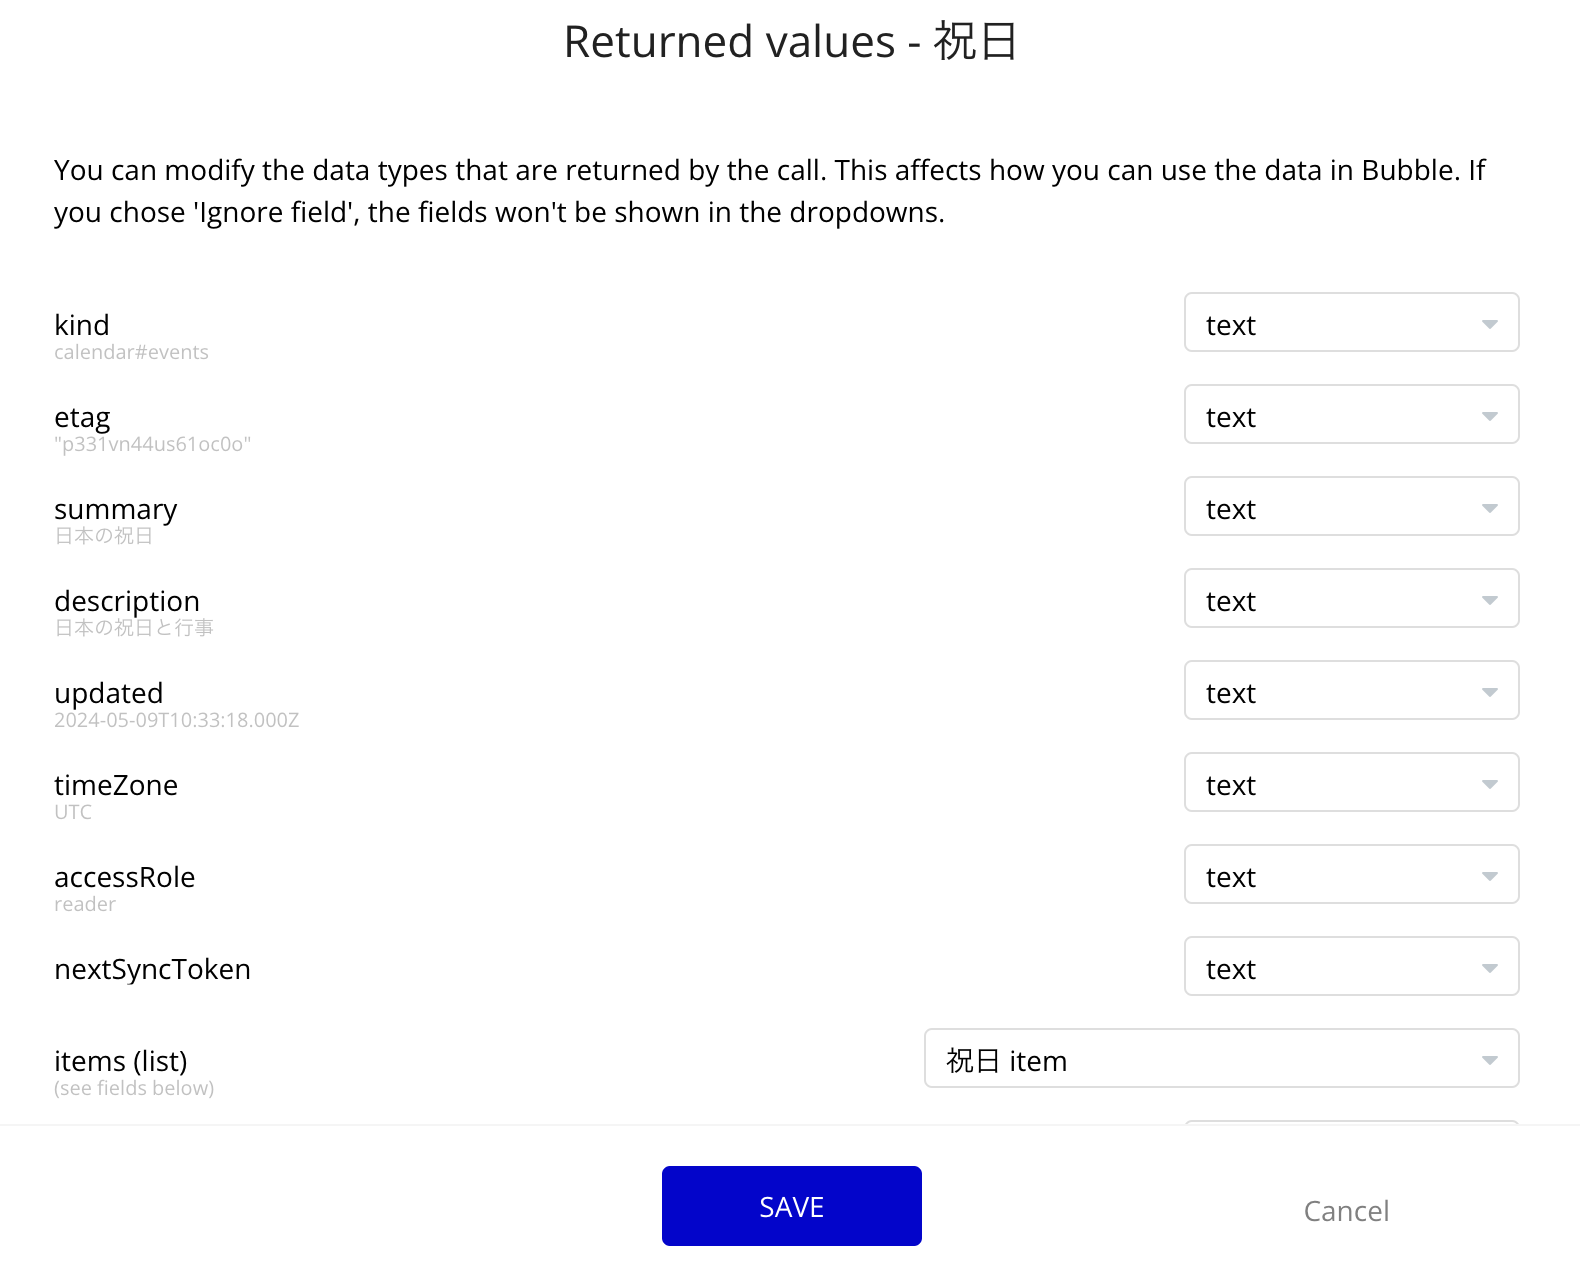Click the etag dropdown arrow icon
1580x1280 pixels.
pyautogui.click(x=1489, y=416)
